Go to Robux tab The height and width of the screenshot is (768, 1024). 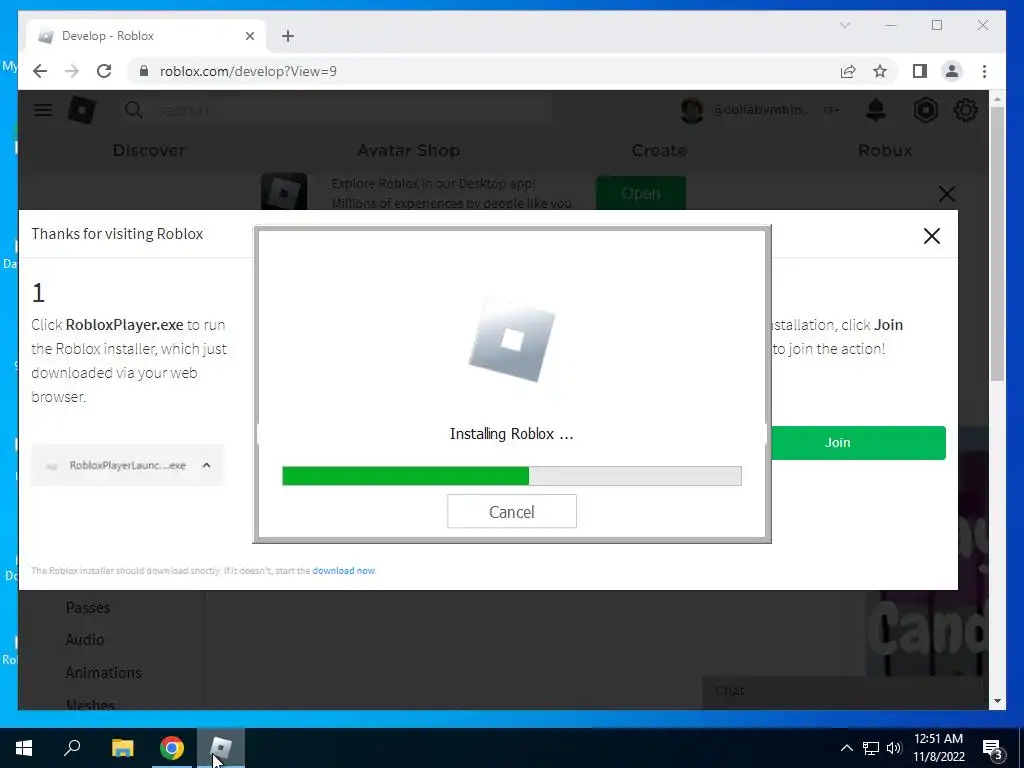(x=884, y=150)
